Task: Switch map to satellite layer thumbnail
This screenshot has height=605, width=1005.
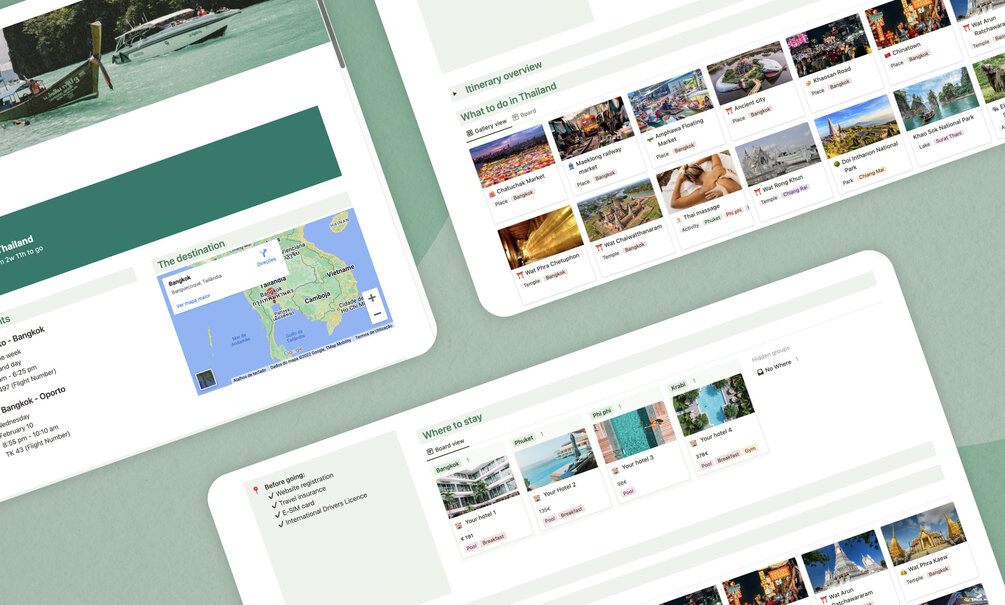Action: [206, 380]
